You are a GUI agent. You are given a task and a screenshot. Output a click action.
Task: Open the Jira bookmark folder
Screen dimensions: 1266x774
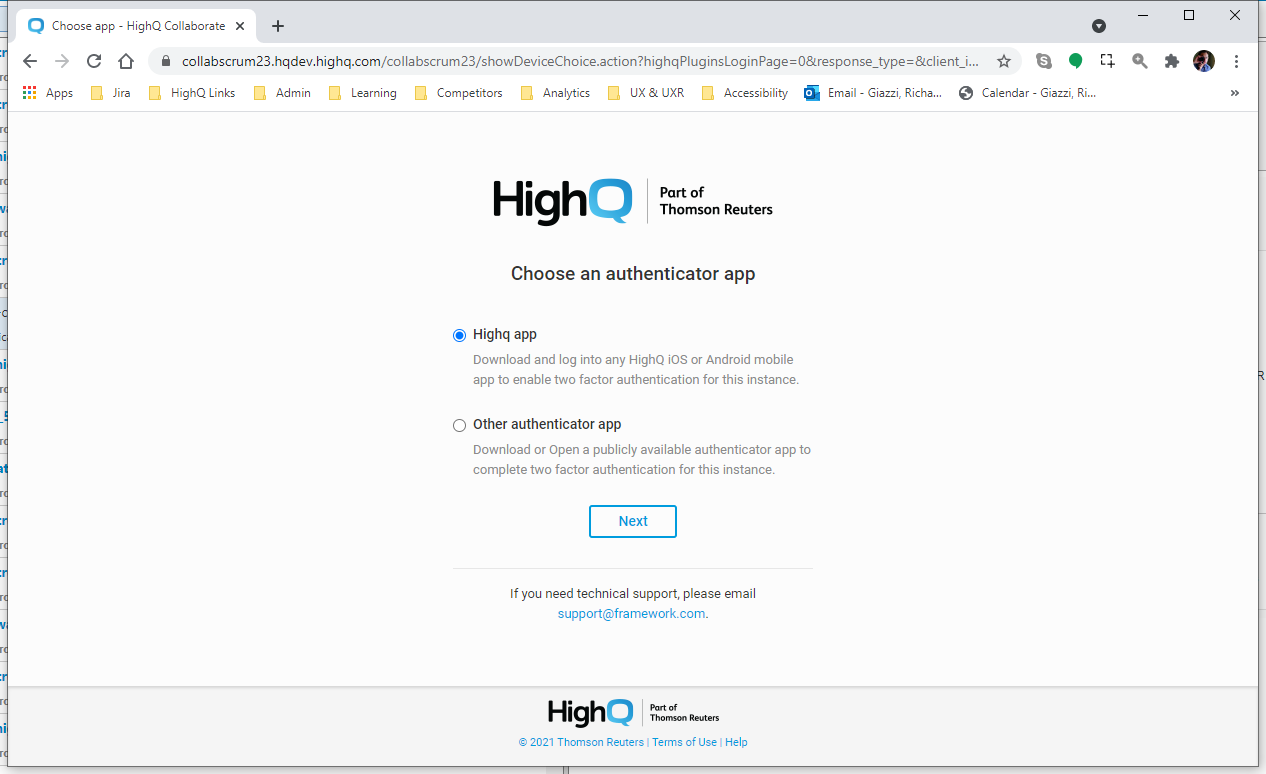click(111, 93)
